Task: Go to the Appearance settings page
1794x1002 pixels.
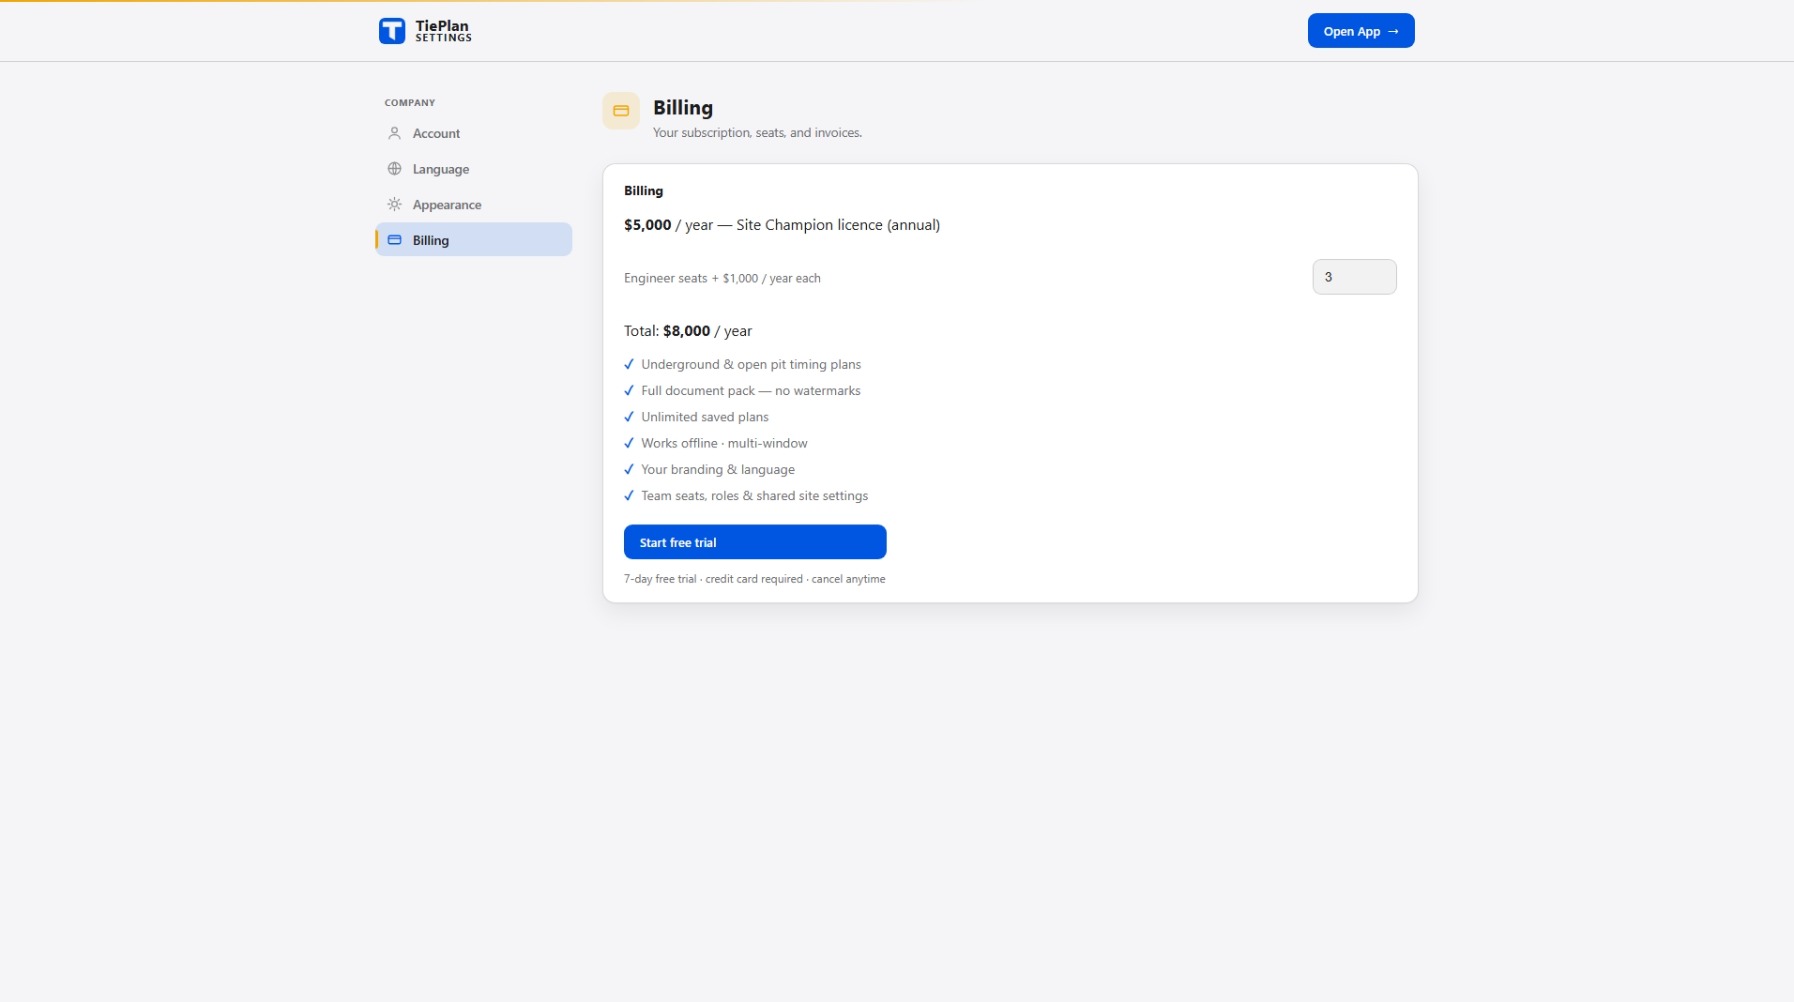Action: (473, 205)
